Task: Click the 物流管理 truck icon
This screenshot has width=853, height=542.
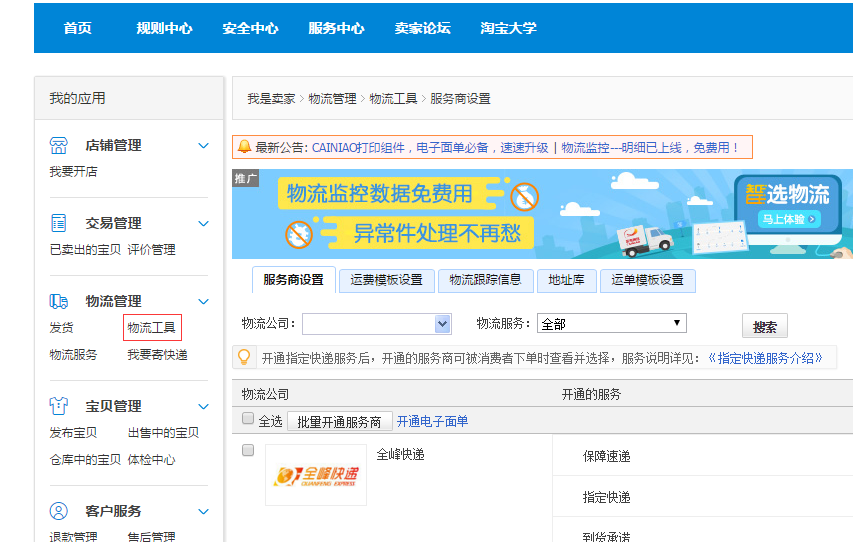Action: [x=59, y=301]
